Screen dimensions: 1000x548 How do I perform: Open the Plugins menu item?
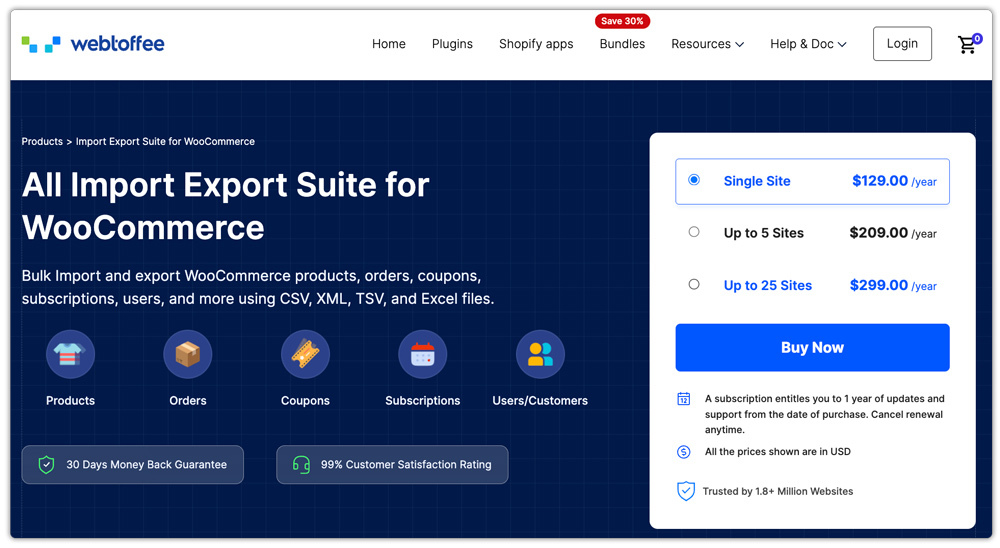click(452, 44)
